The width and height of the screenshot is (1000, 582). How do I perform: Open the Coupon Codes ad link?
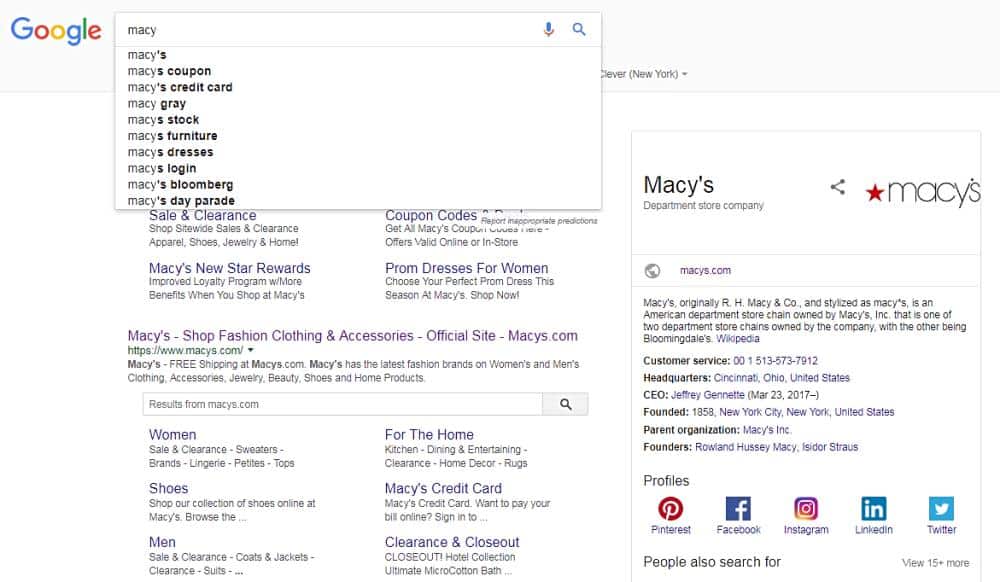click(431, 216)
